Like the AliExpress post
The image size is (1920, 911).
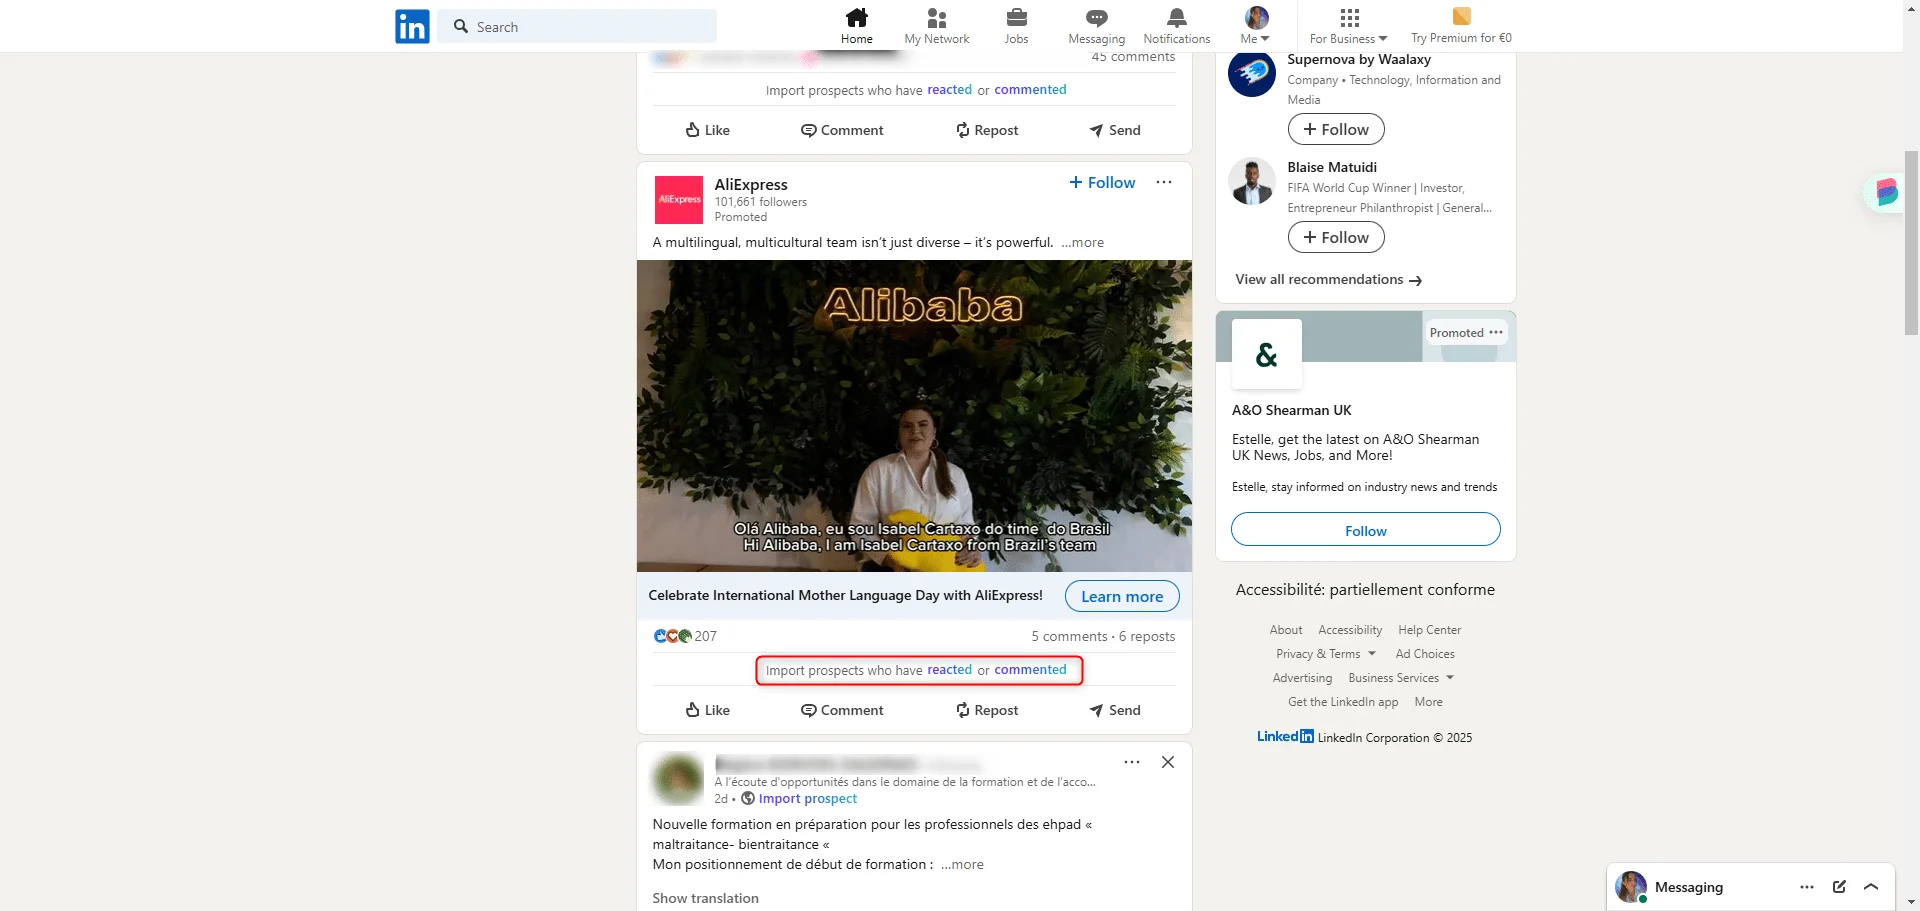(707, 710)
